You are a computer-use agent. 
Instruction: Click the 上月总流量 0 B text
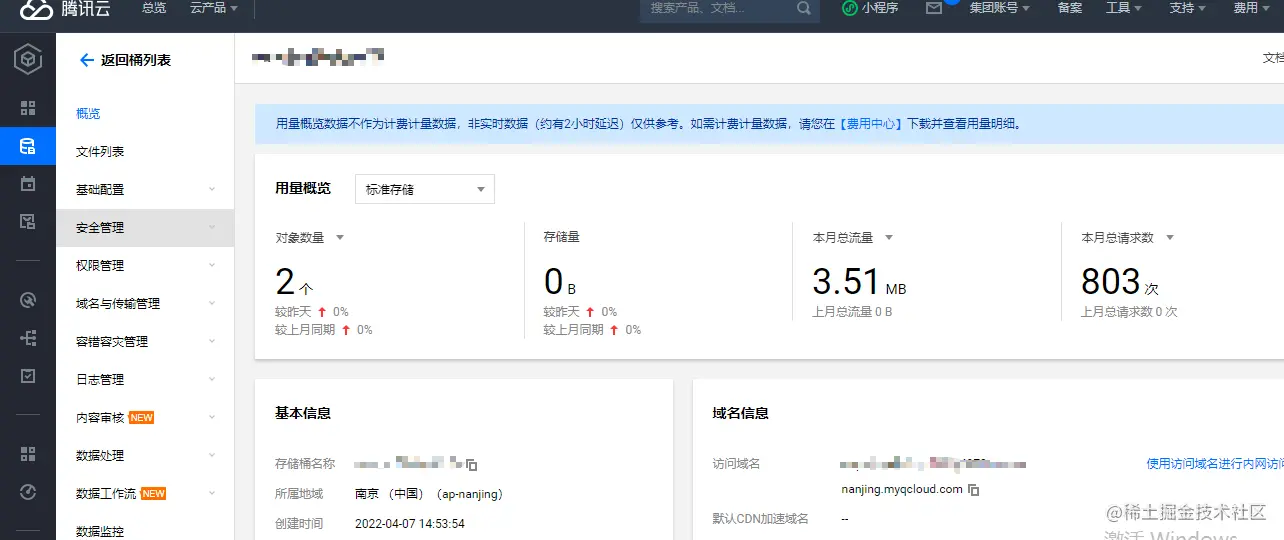pyautogui.click(x=852, y=312)
